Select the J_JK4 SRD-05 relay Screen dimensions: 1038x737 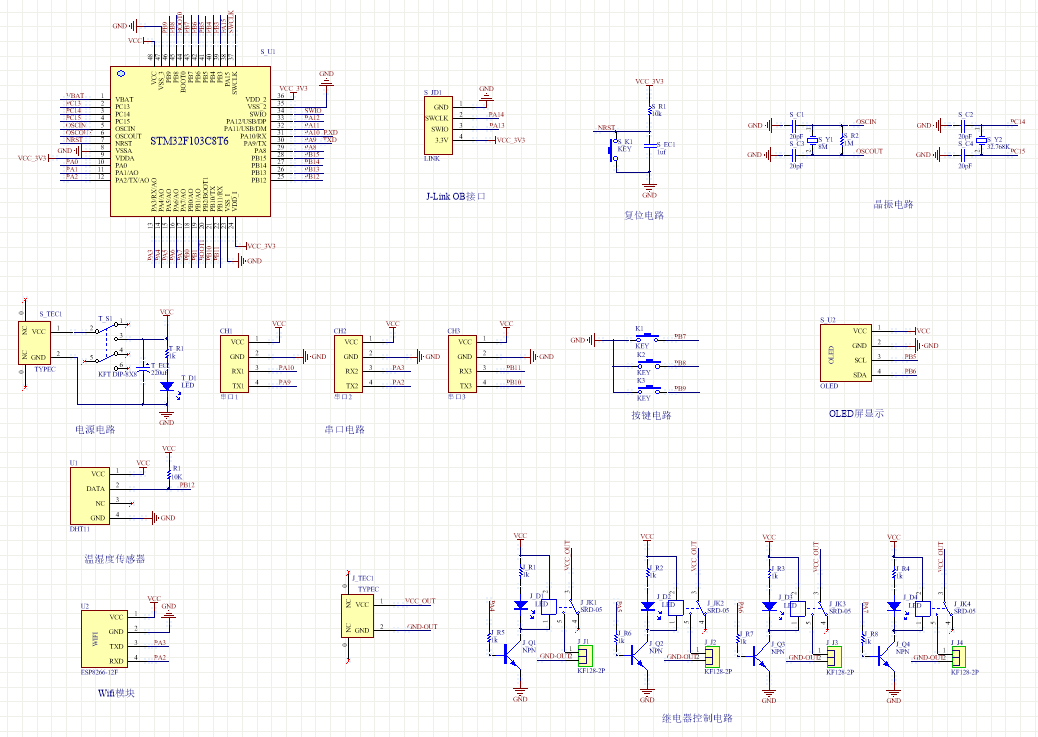[x=935, y=609]
